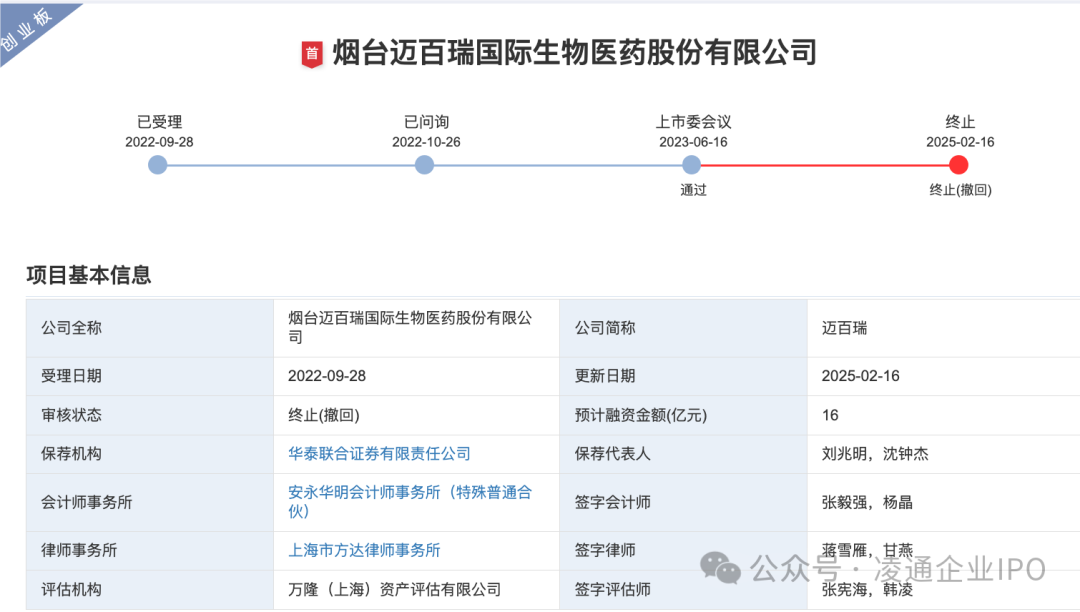Click the 迈百瑞 short name value

point(844,328)
